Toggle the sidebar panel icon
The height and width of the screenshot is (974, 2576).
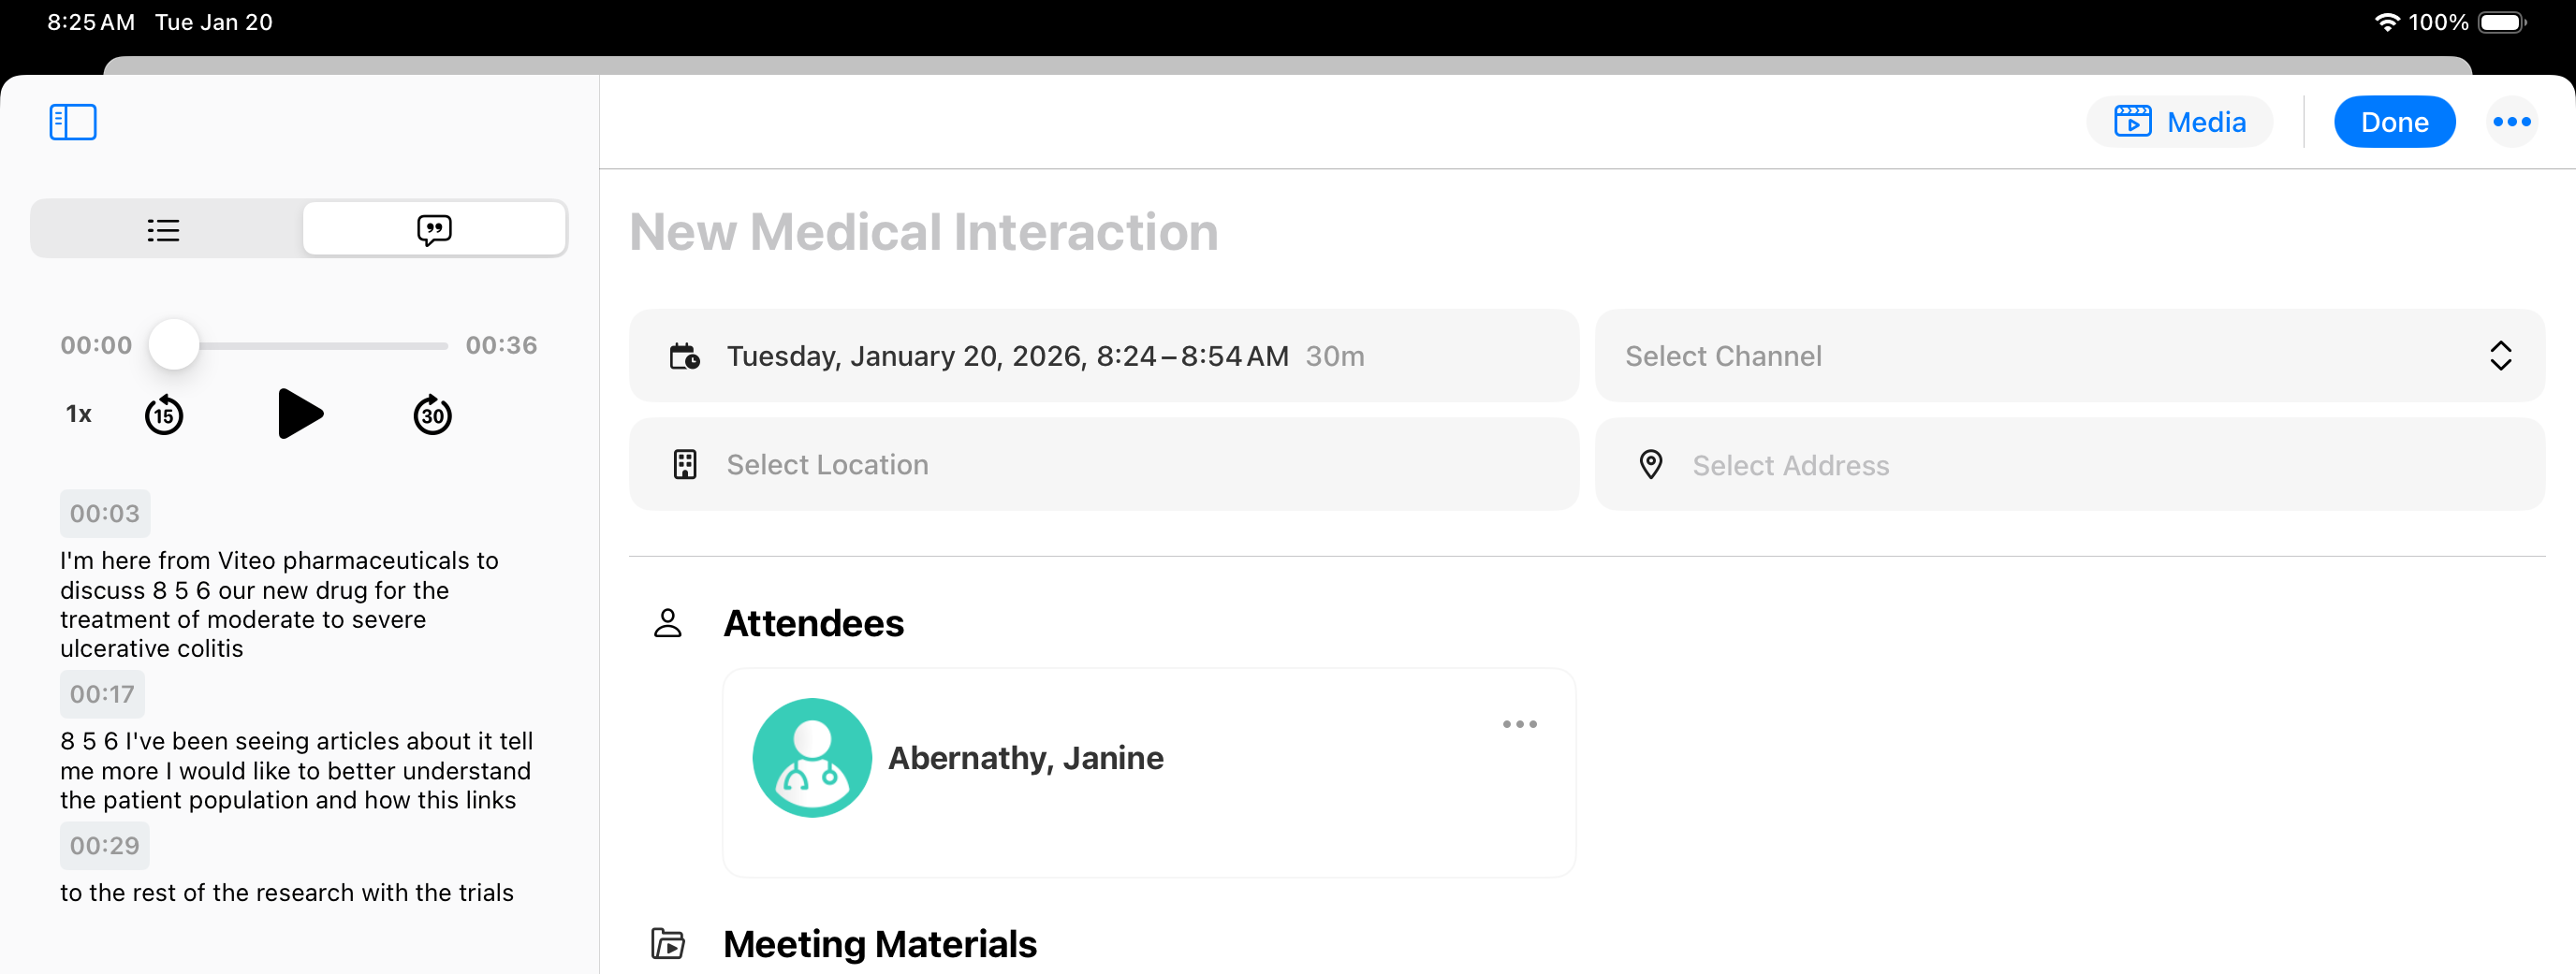(73, 122)
